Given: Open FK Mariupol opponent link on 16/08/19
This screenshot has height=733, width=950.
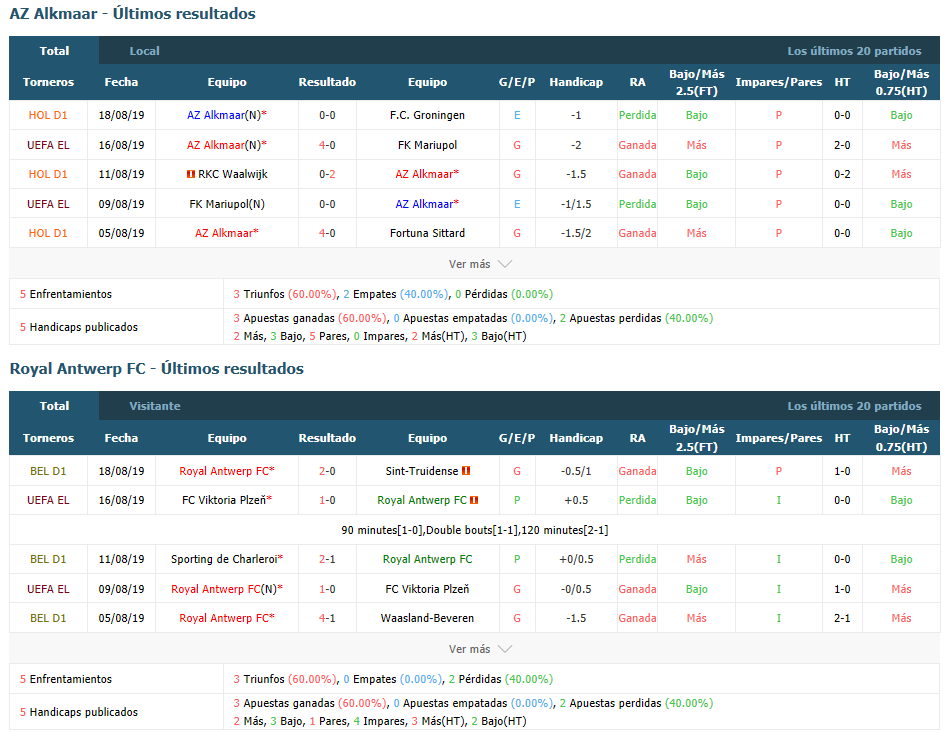Looking at the screenshot, I should click(427, 145).
